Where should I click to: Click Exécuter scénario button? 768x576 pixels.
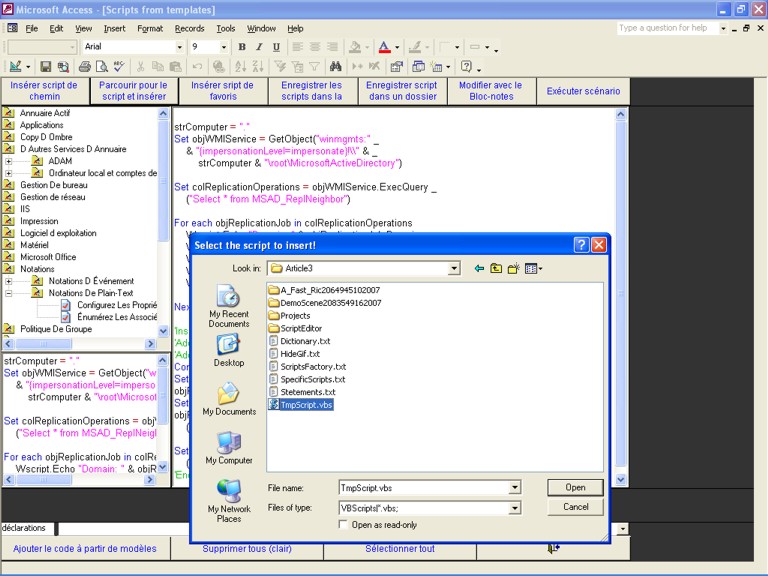click(x=583, y=91)
